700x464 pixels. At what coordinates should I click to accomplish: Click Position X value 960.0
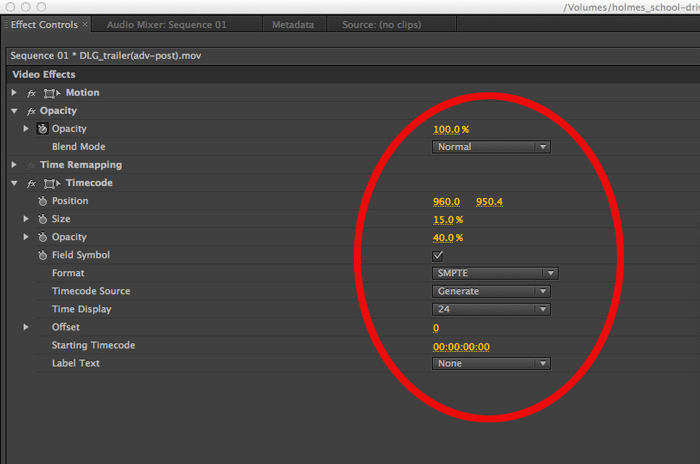[446, 202]
